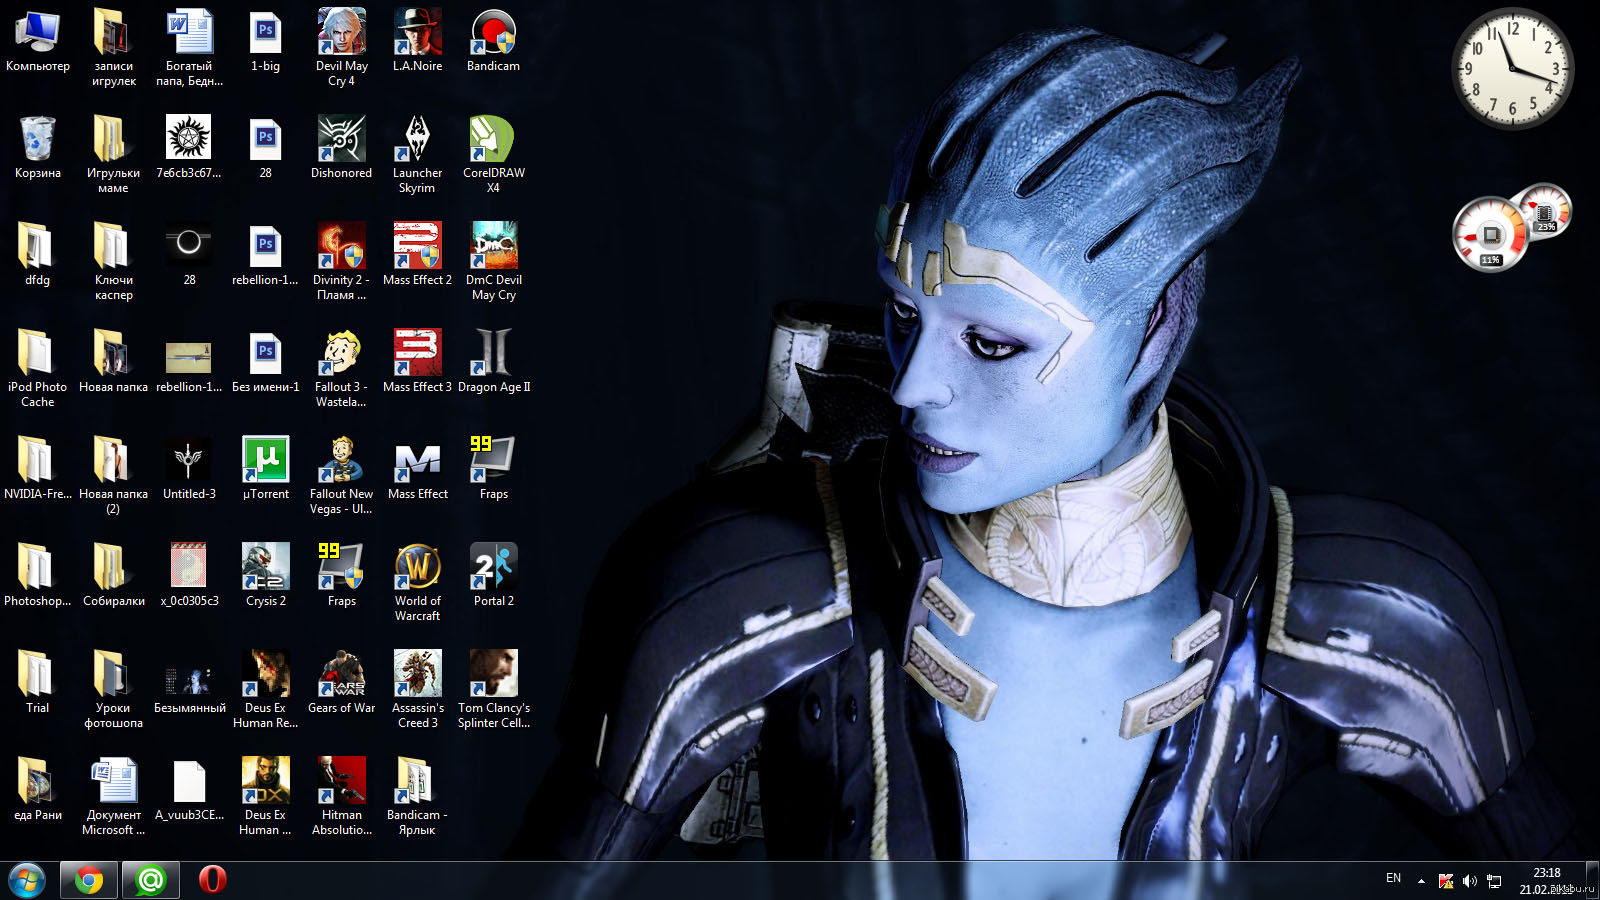The height and width of the screenshot is (900, 1600).
Task: Select the Fraps icon beside Mass Effect
Action: (x=494, y=470)
